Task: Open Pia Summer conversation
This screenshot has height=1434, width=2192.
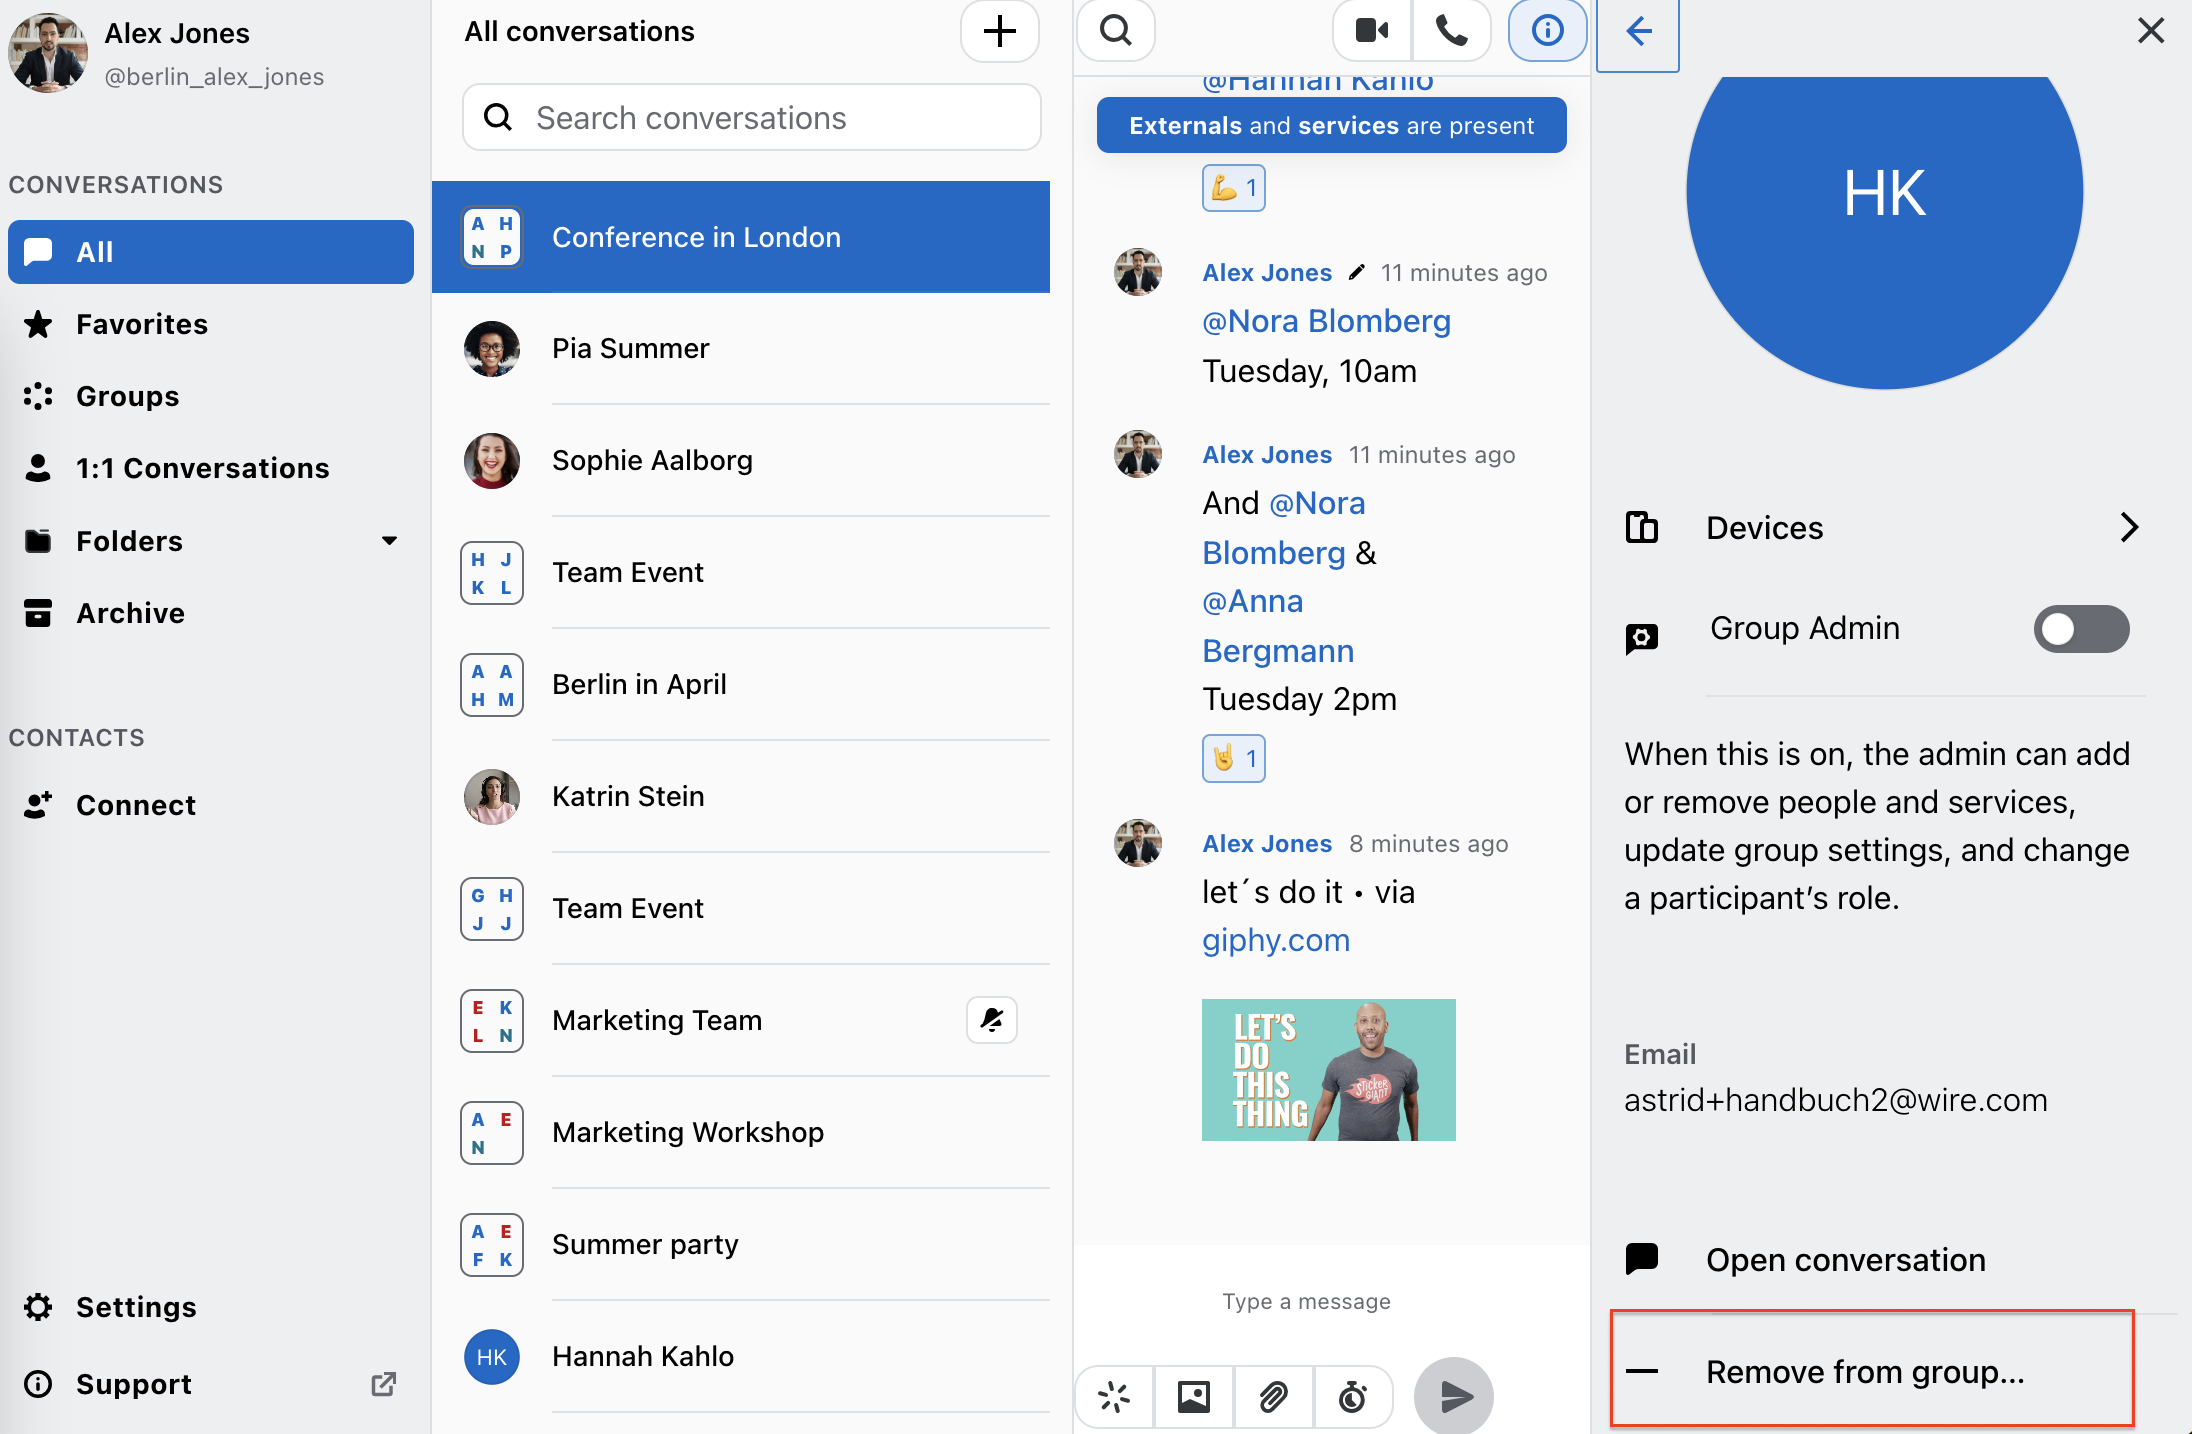Action: [x=741, y=349]
